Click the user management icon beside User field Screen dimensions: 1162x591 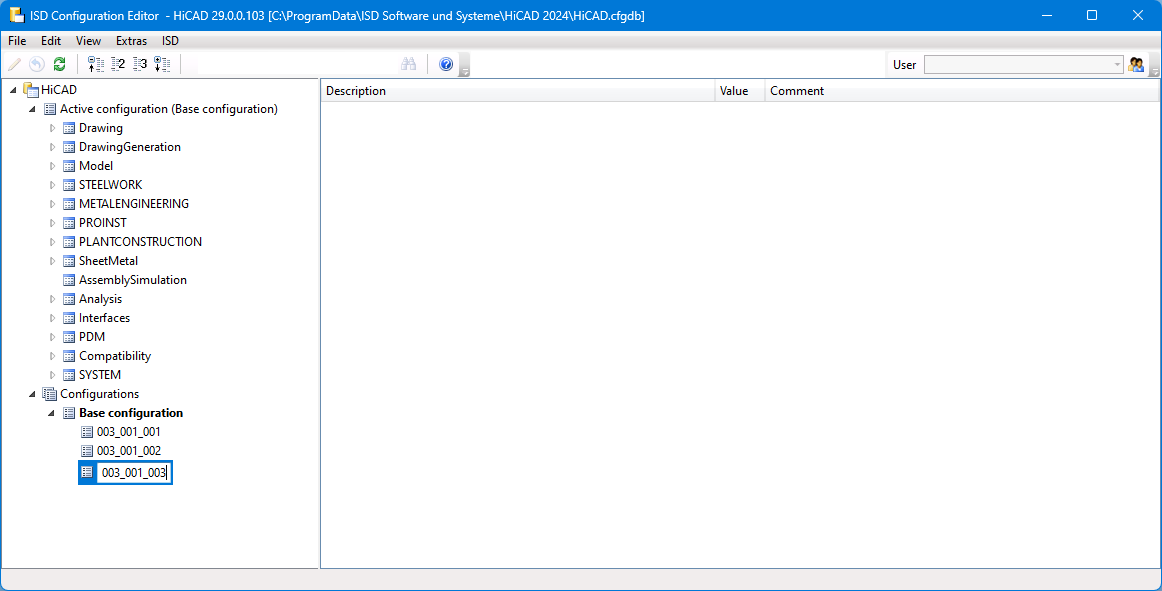point(1135,65)
